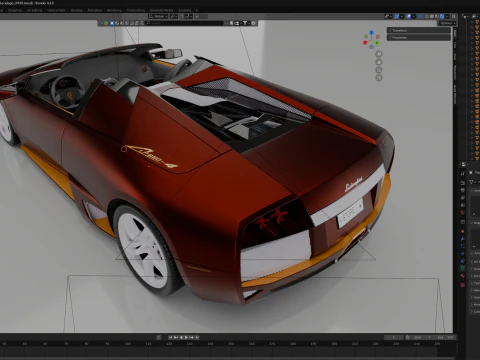The height and width of the screenshot is (360, 480).
Task: Open the Rendering workspace tab
Action: 114,10
